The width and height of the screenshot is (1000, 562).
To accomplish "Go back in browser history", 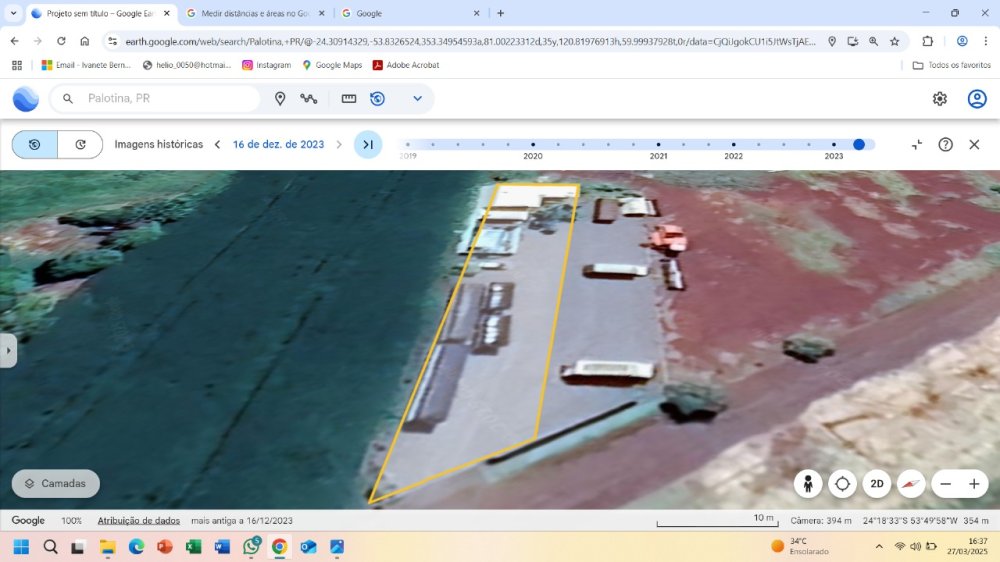I will (15, 41).
